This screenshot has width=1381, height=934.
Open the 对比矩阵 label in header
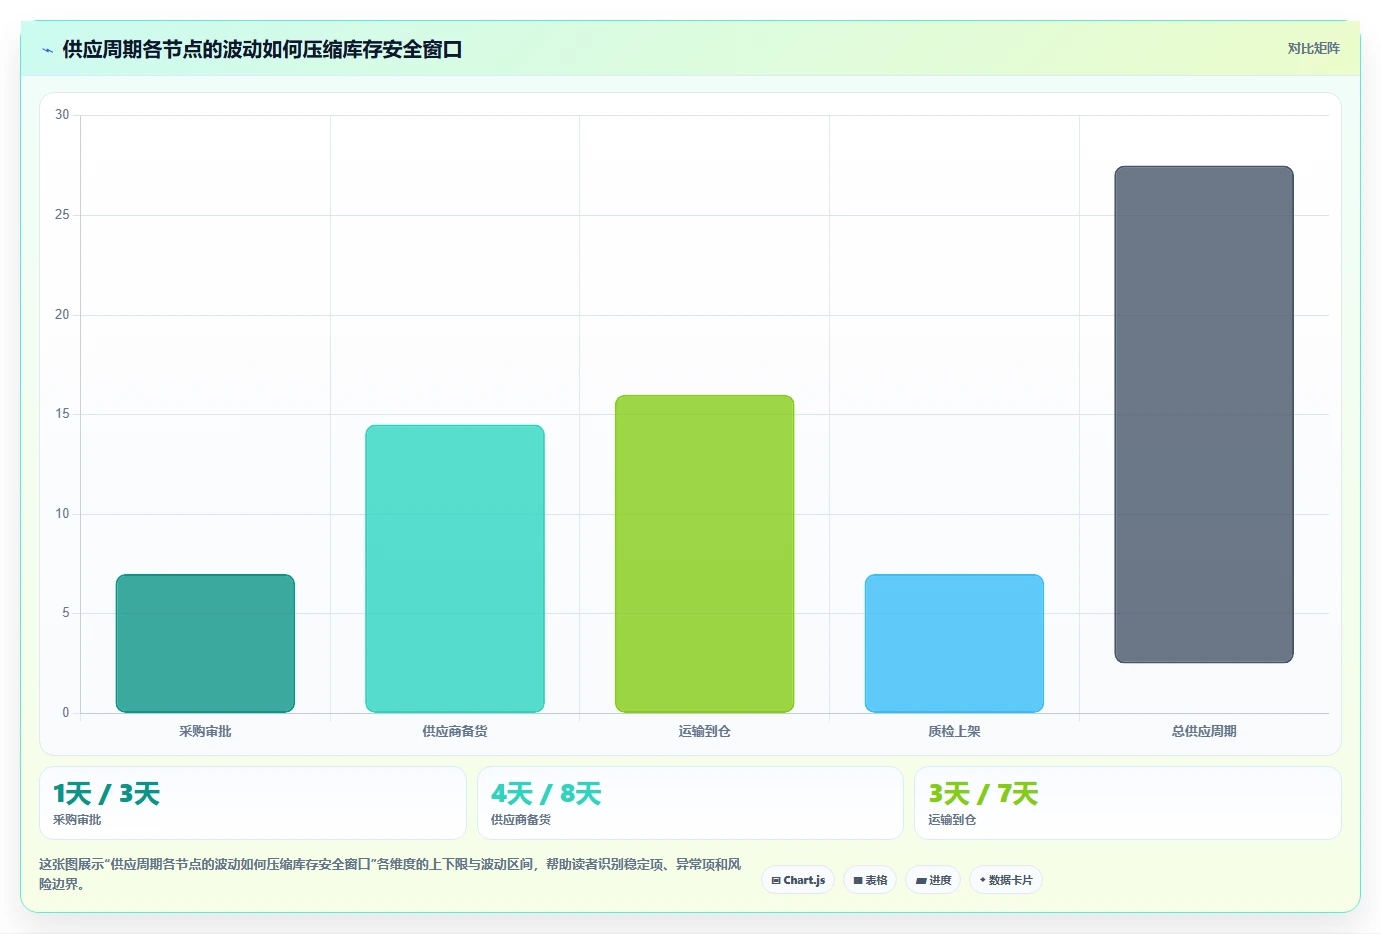pos(1313,48)
